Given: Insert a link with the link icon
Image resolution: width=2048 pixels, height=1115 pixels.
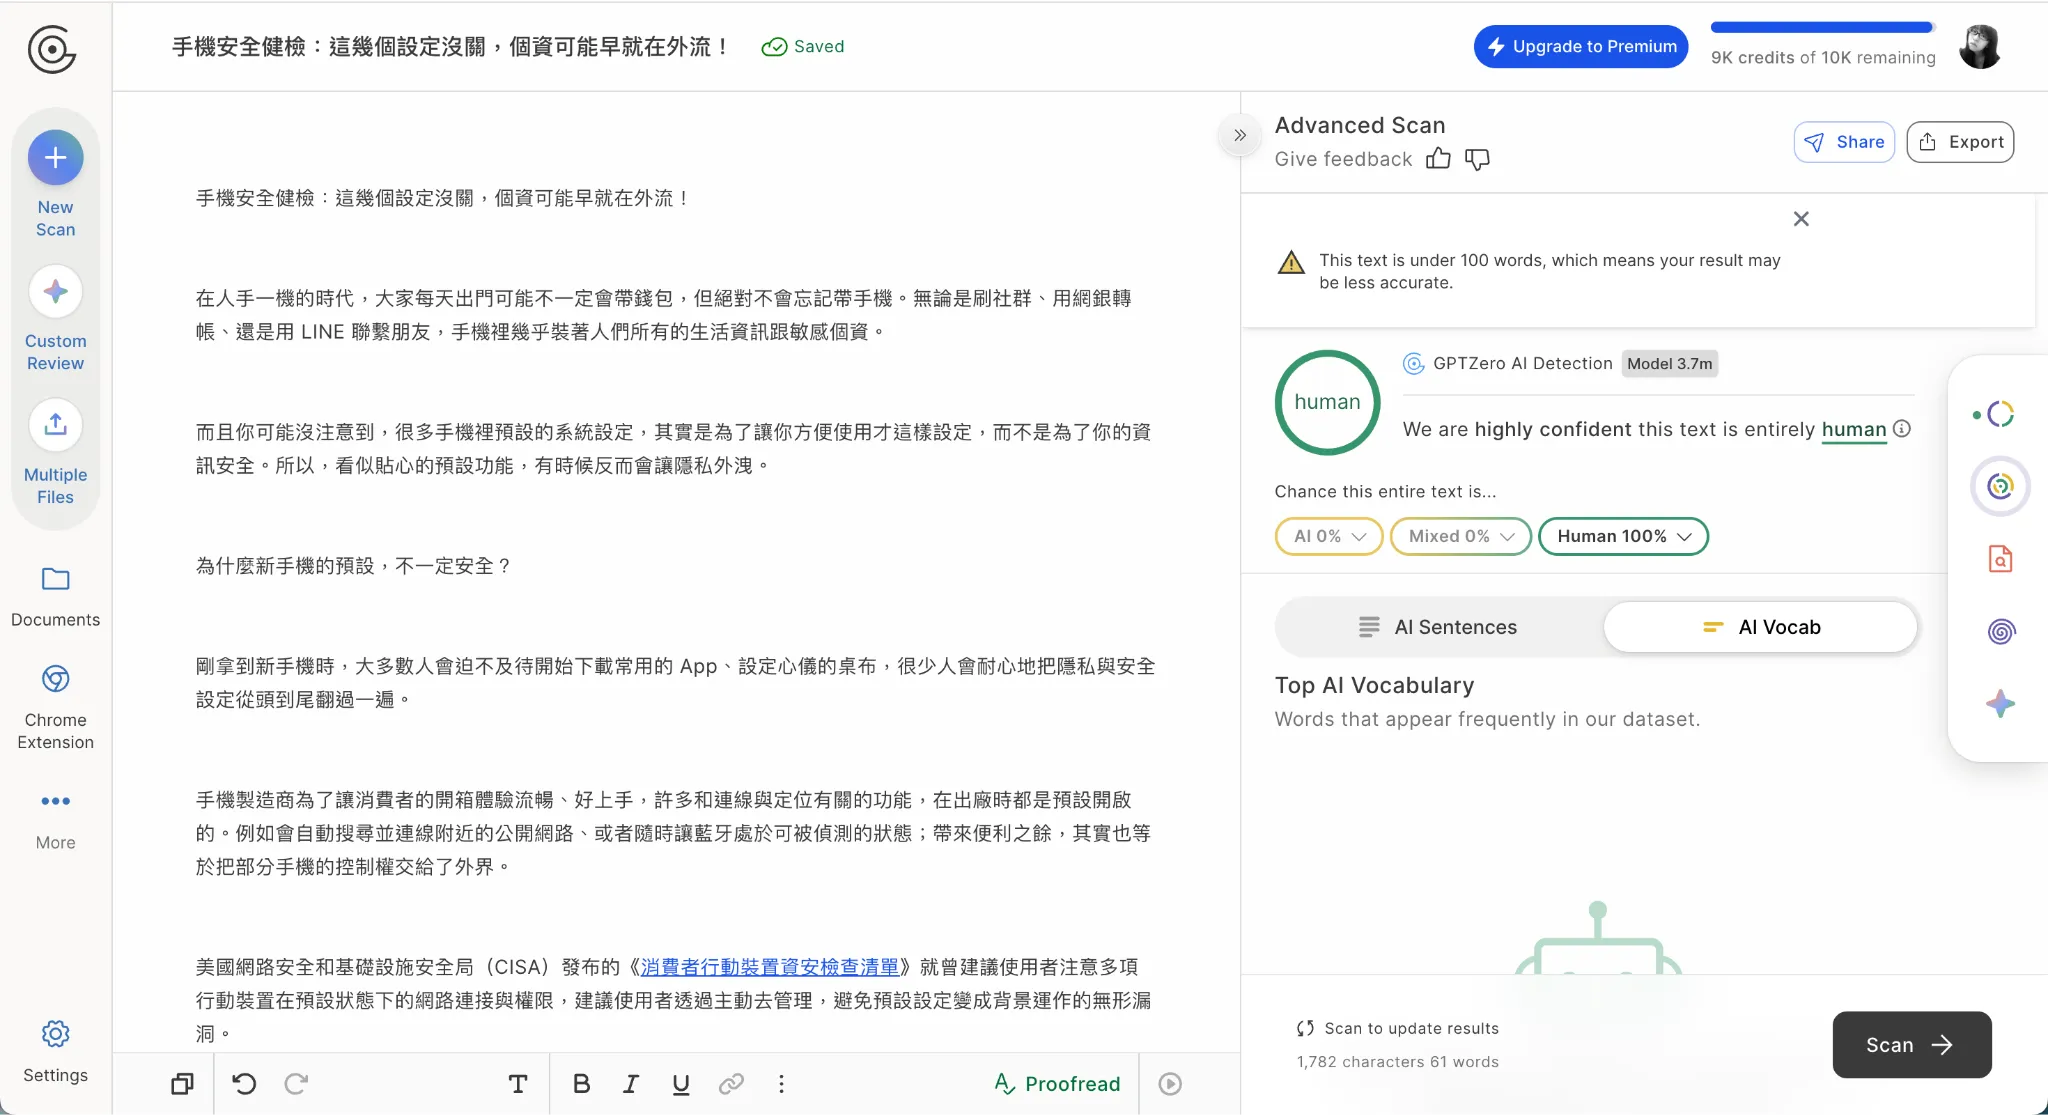Looking at the screenshot, I should 731,1084.
